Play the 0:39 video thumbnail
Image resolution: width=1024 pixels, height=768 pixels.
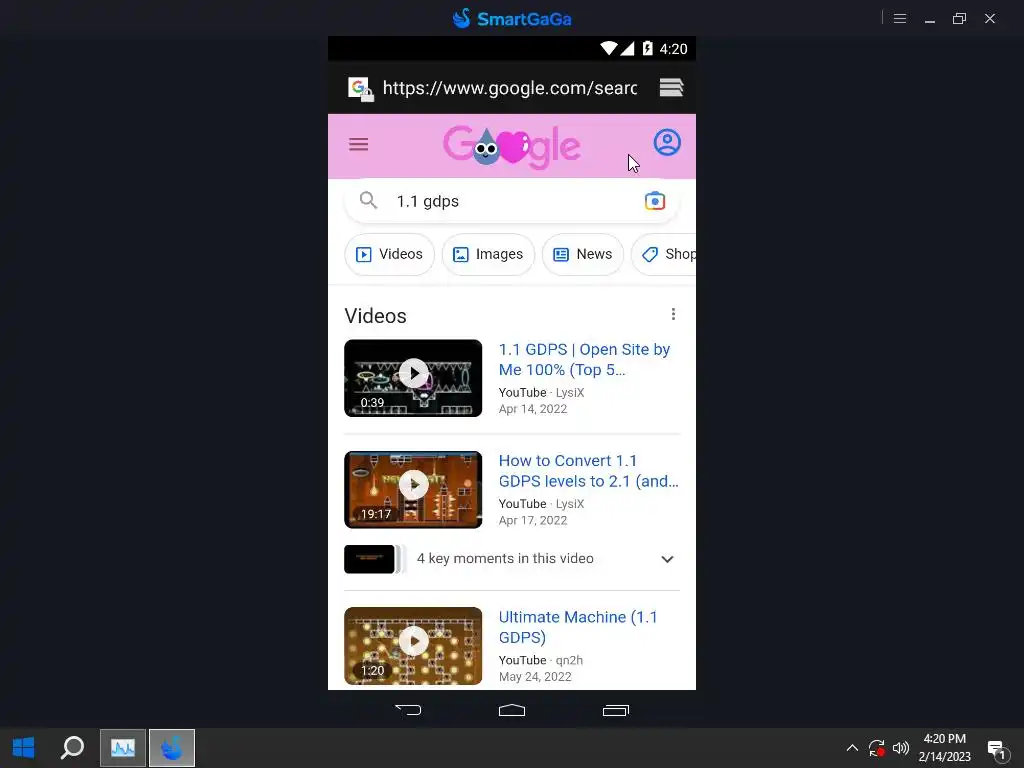click(413, 378)
